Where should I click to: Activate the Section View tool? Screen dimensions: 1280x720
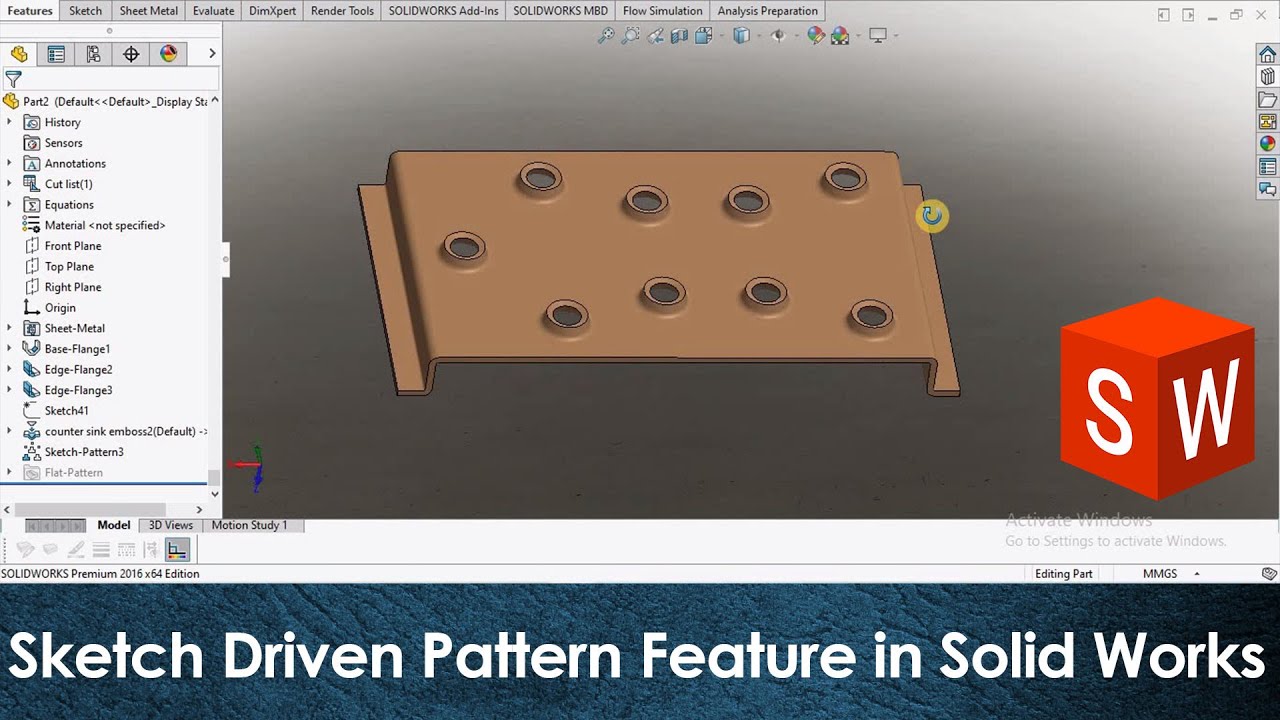[x=679, y=36]
